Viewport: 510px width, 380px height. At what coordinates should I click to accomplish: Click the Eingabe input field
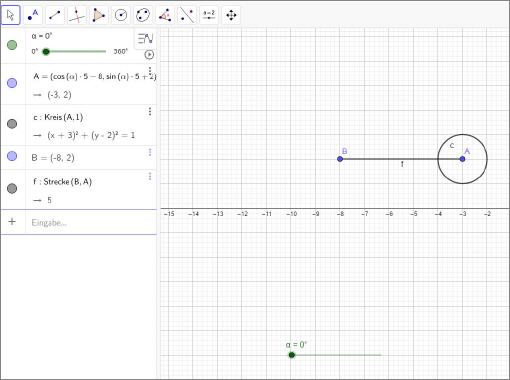[x=90, y=222]
